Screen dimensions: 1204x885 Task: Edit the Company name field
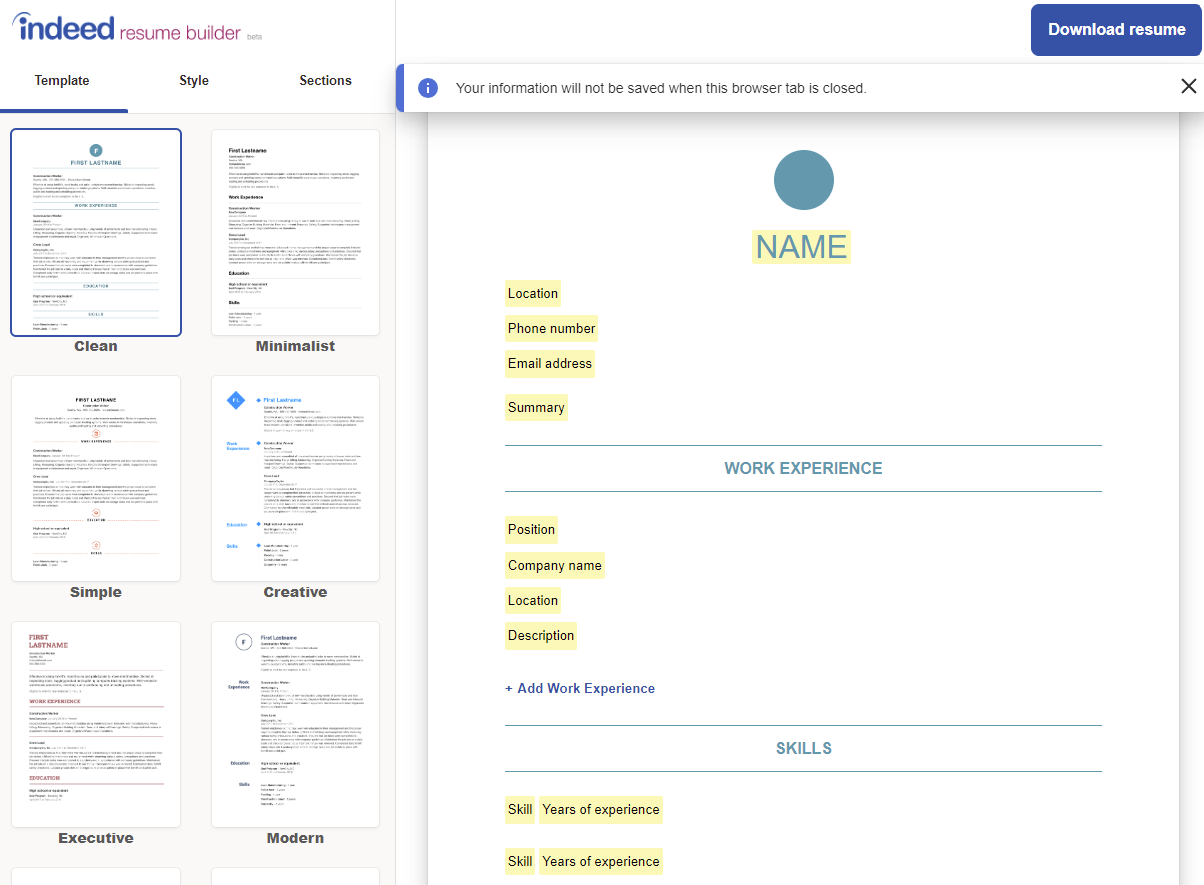[x=555, y=566]
